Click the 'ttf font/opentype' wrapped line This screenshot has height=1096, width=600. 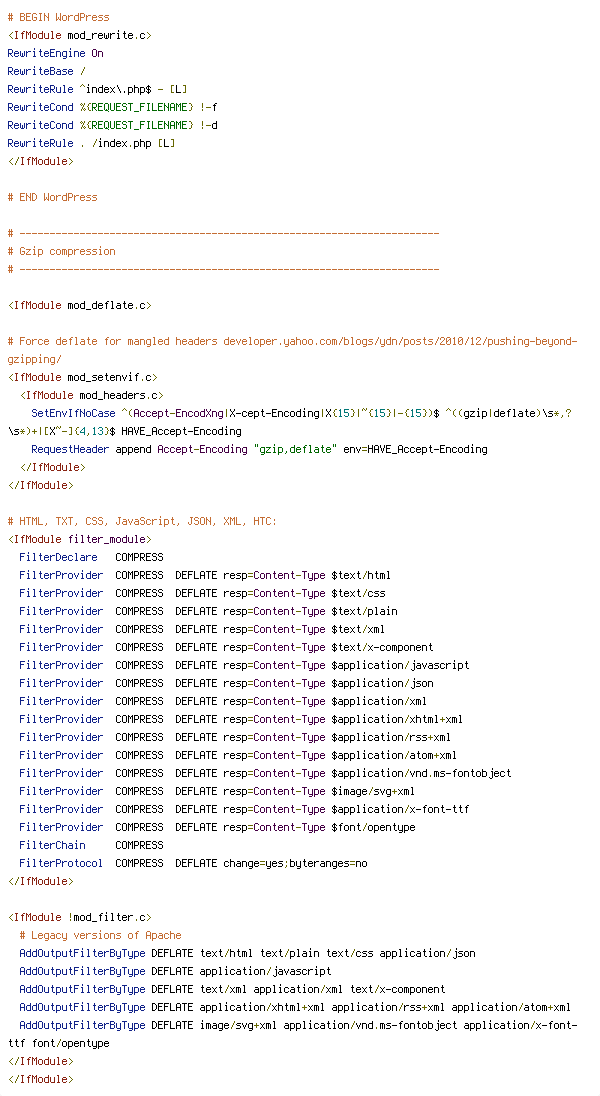pyautogui.click(x=59, y=1044)
